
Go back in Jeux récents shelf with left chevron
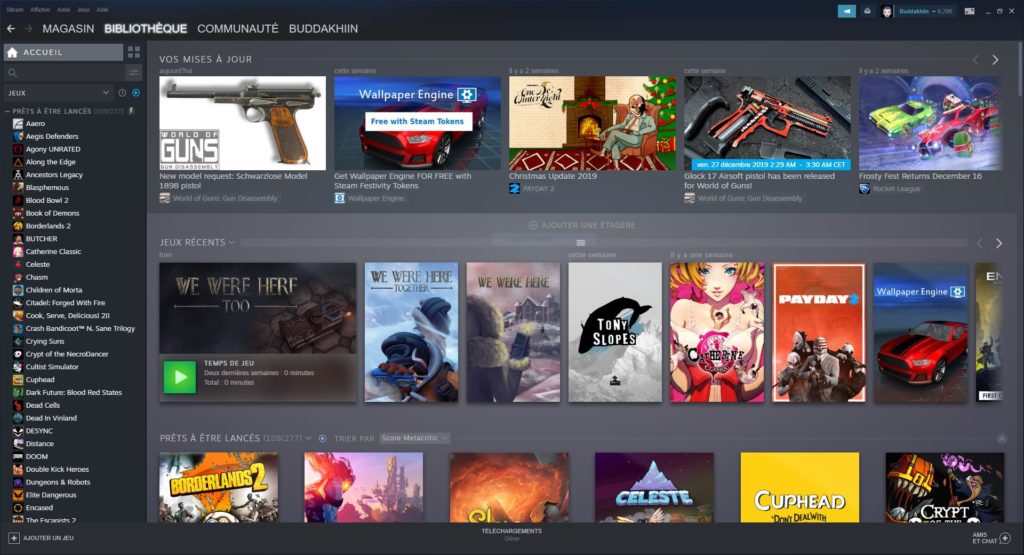[979, 243]
